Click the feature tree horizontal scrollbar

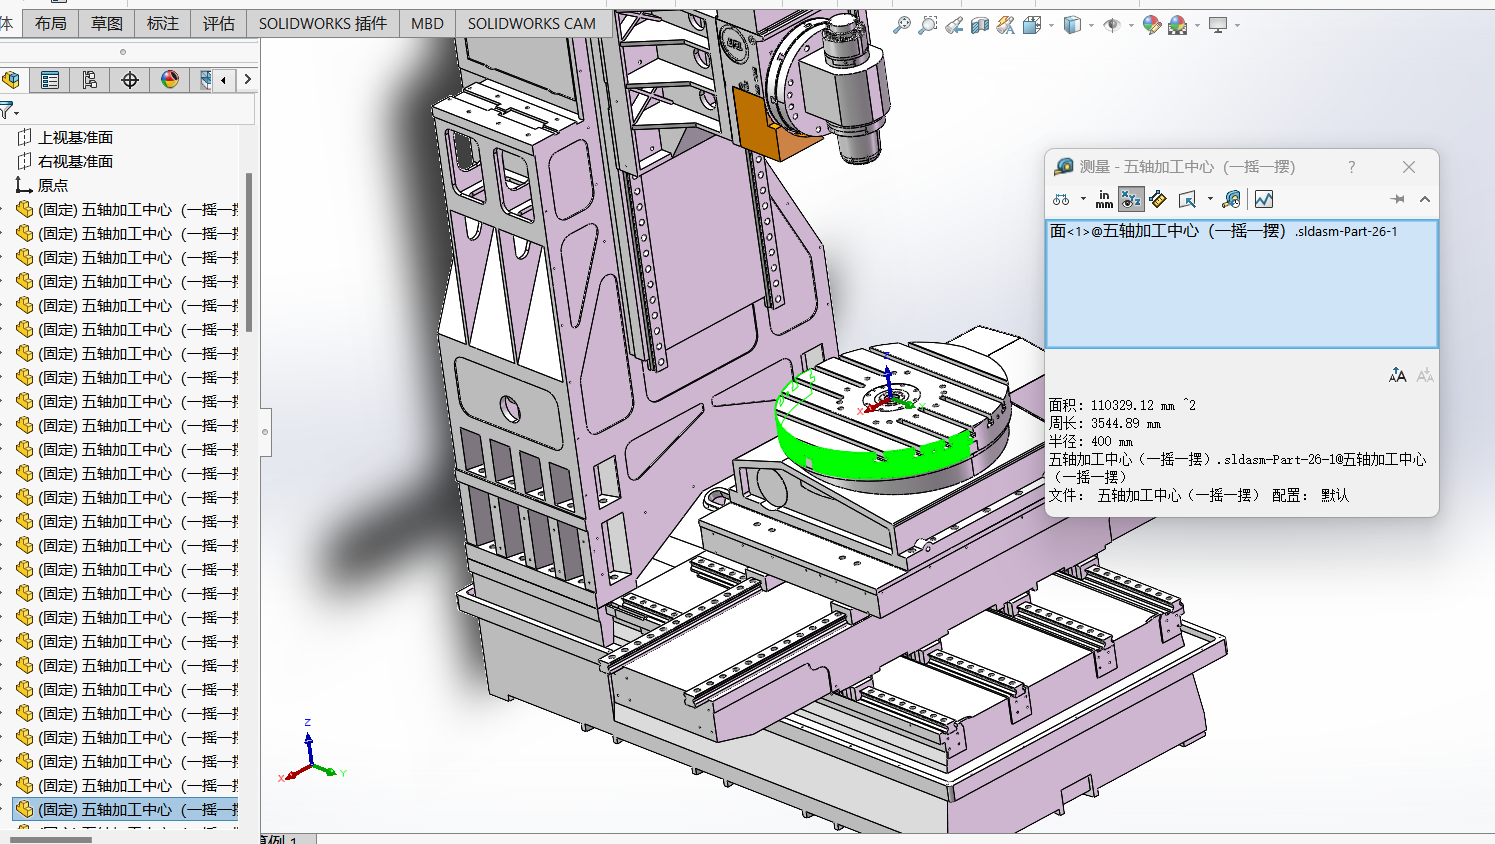pyautogui.click(x=50, y=840)
